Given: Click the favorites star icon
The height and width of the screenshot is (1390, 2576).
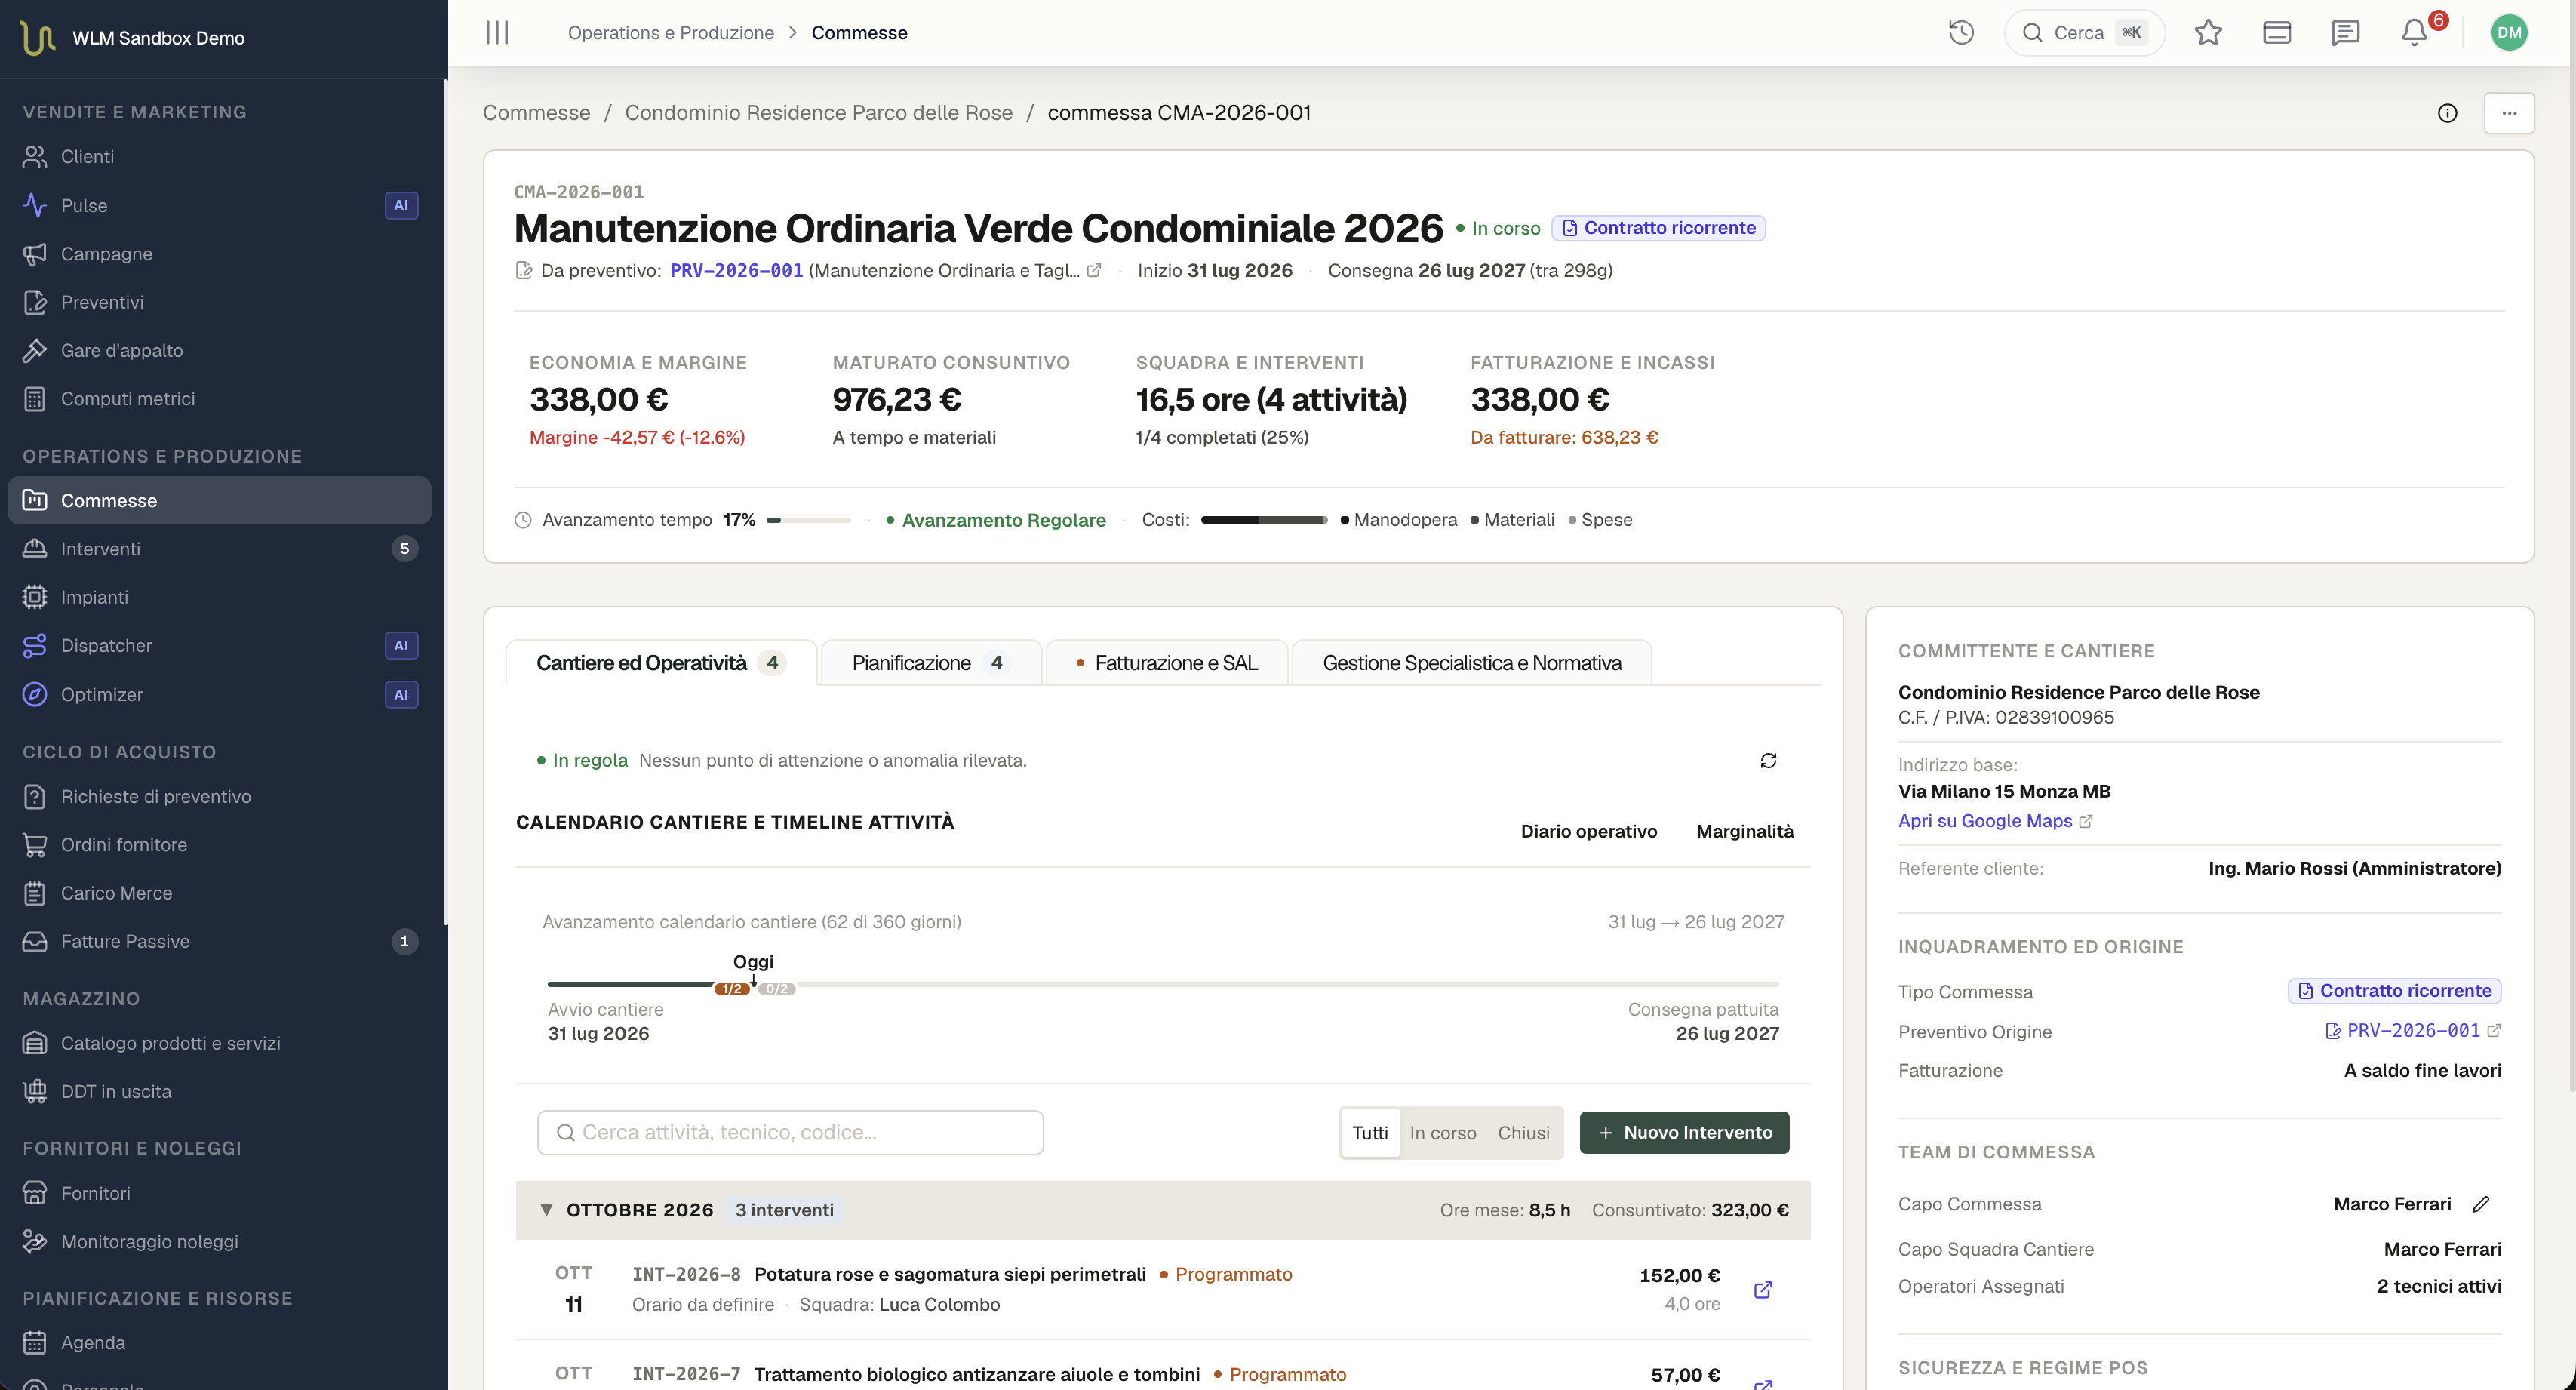Looking at the screenshot, I should point(2208,33).
